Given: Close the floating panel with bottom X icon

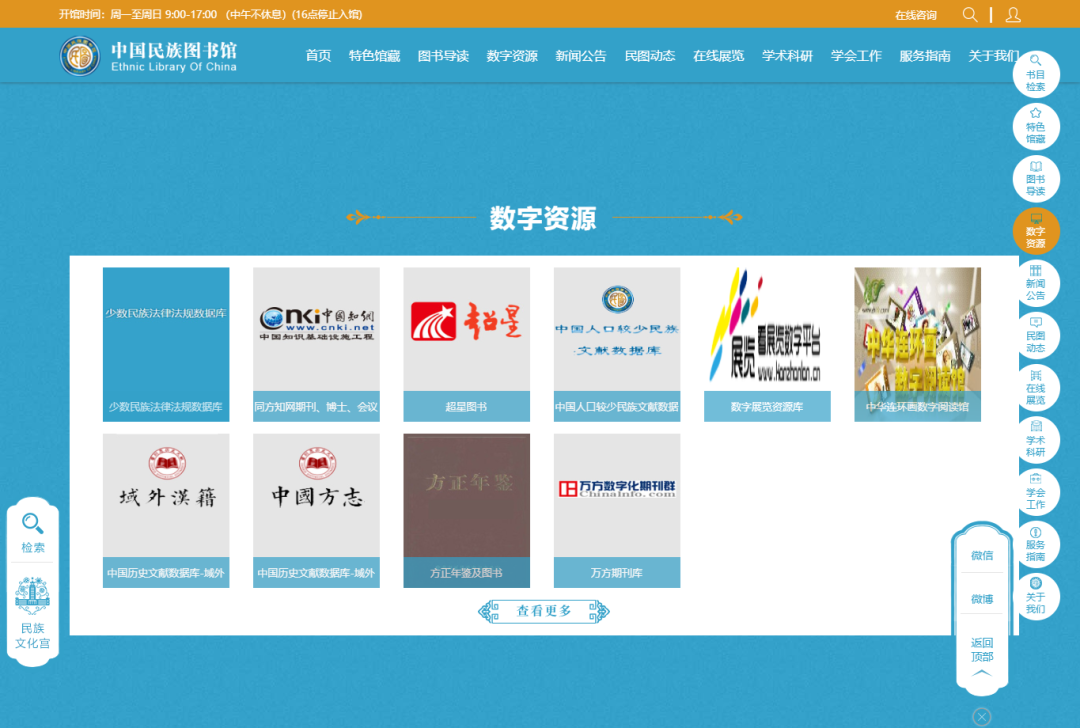Looking at the screenshot, I should click(982, 716).
